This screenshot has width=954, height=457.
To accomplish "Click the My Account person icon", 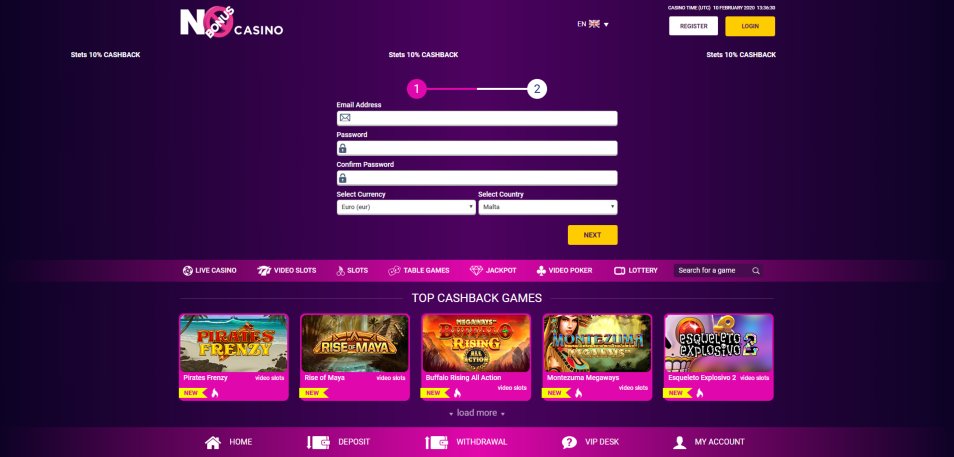I will pyautogui.click(x=680, y=442).
